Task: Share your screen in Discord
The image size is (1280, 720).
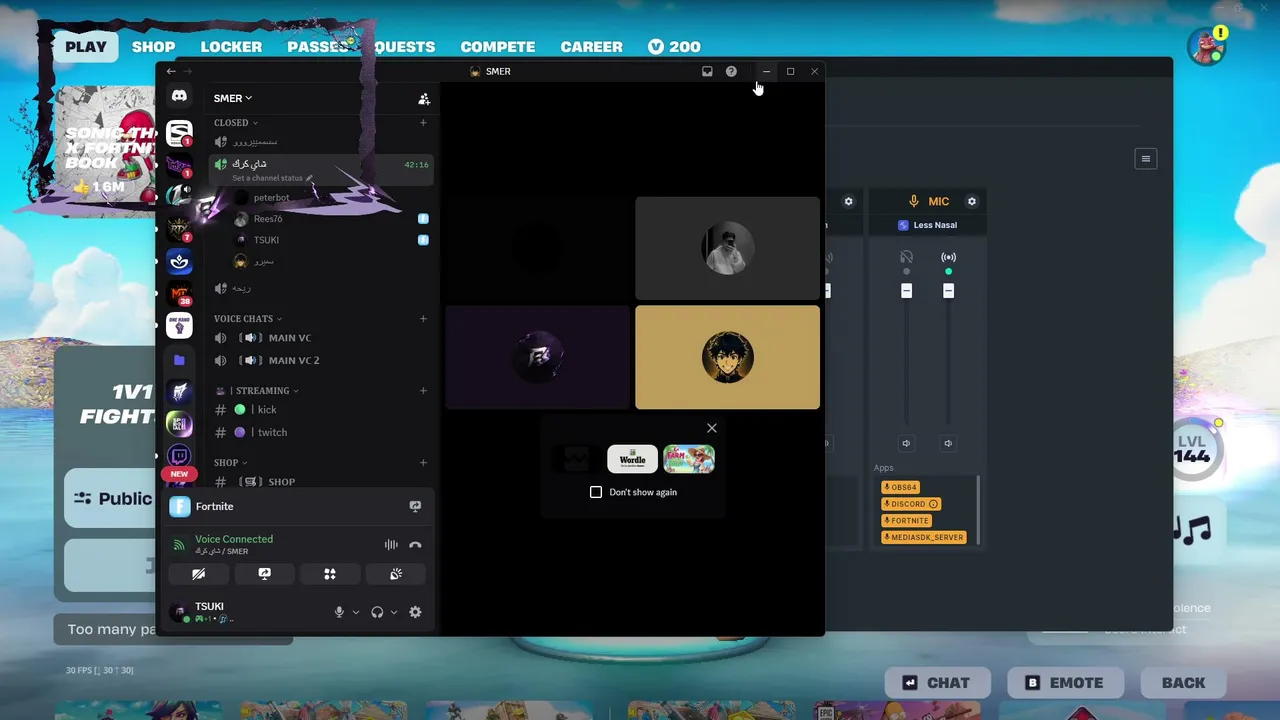Action: click(264, 574)
